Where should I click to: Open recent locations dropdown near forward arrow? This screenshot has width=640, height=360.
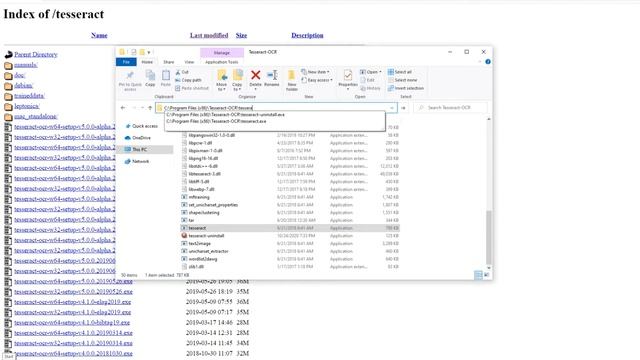pyautogui.click(x=142, y=108)
